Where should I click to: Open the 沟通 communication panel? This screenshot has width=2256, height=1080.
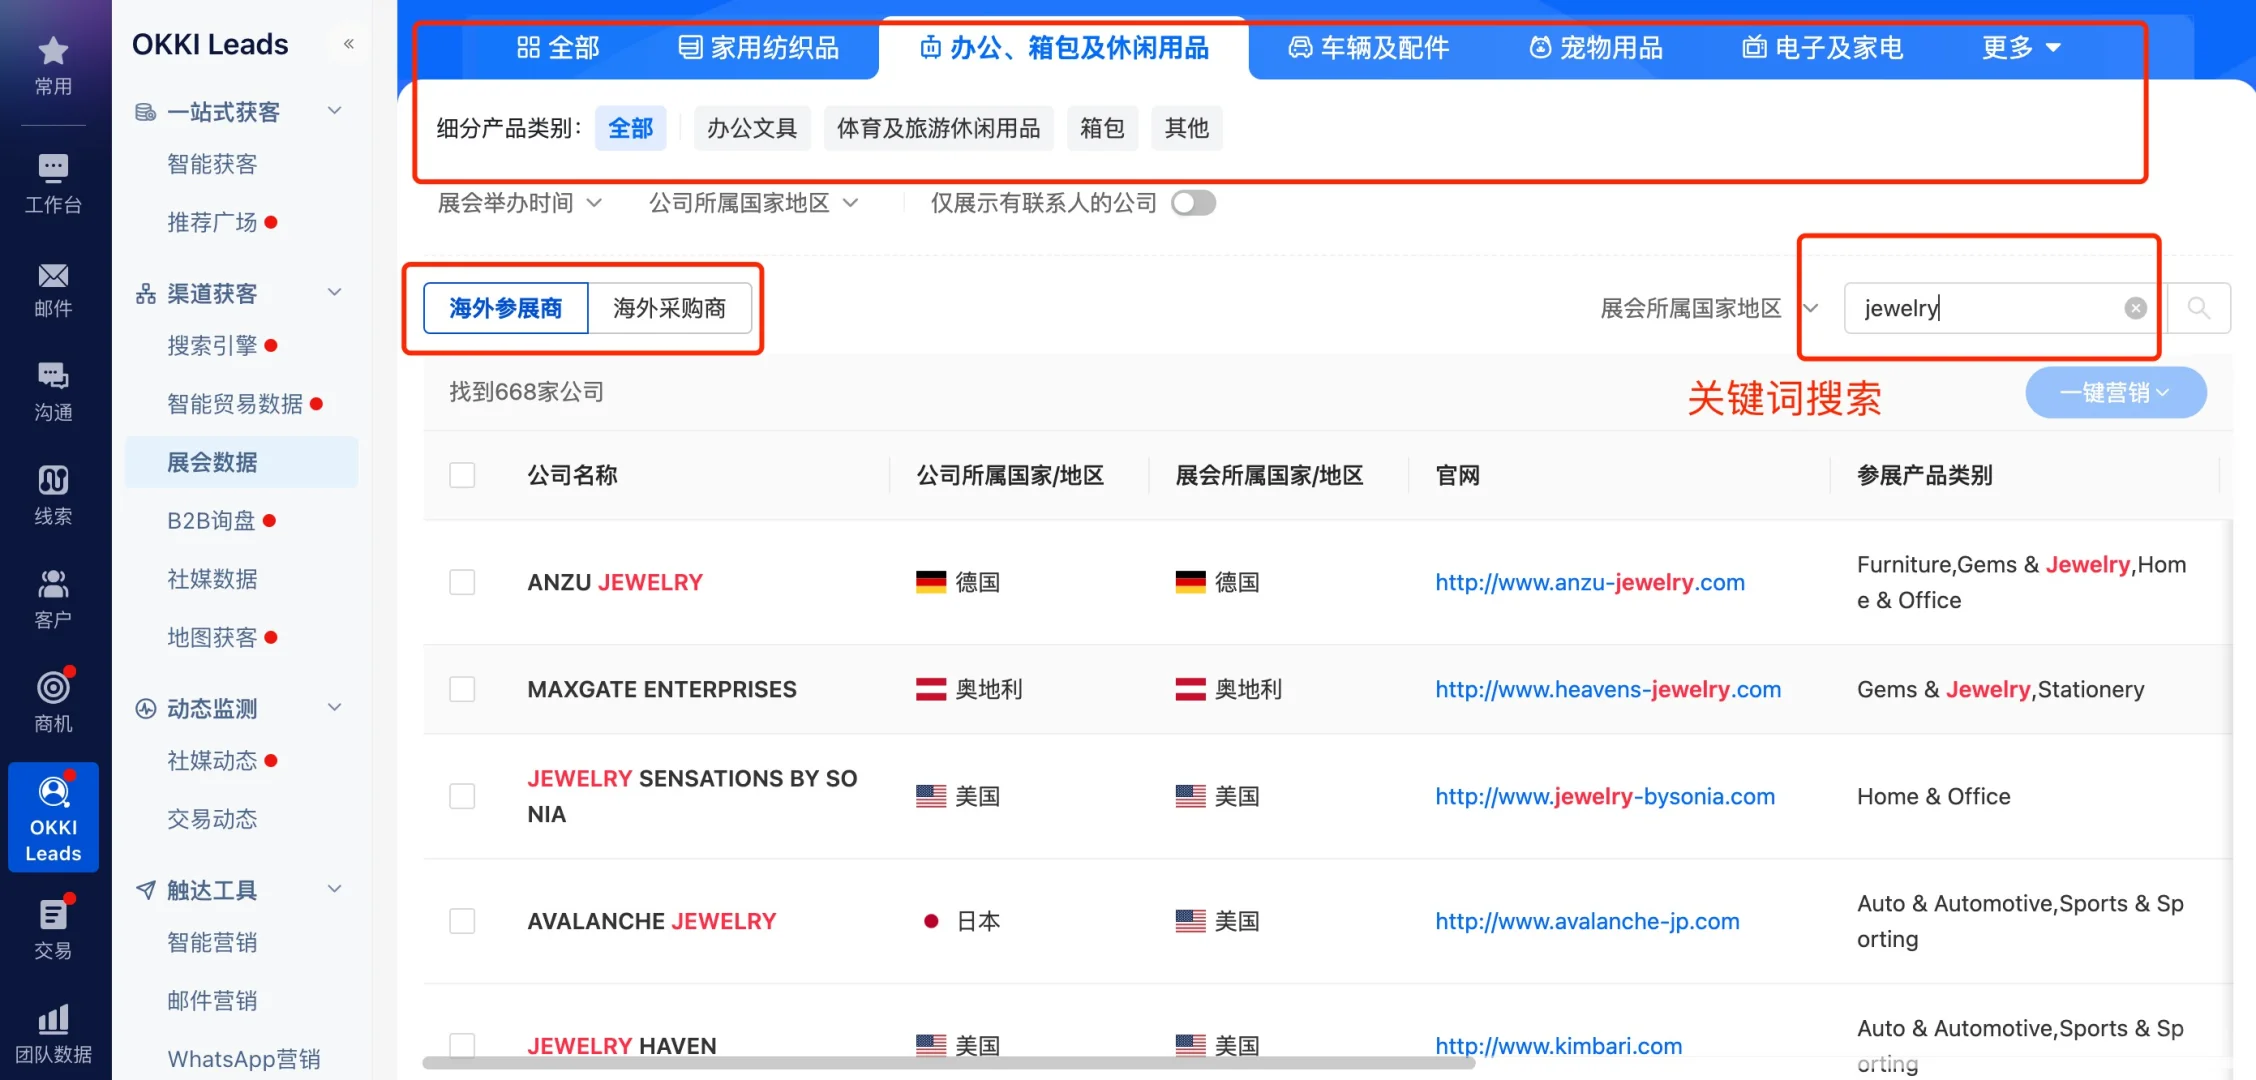pyautogui.click(x=52, y=390)
